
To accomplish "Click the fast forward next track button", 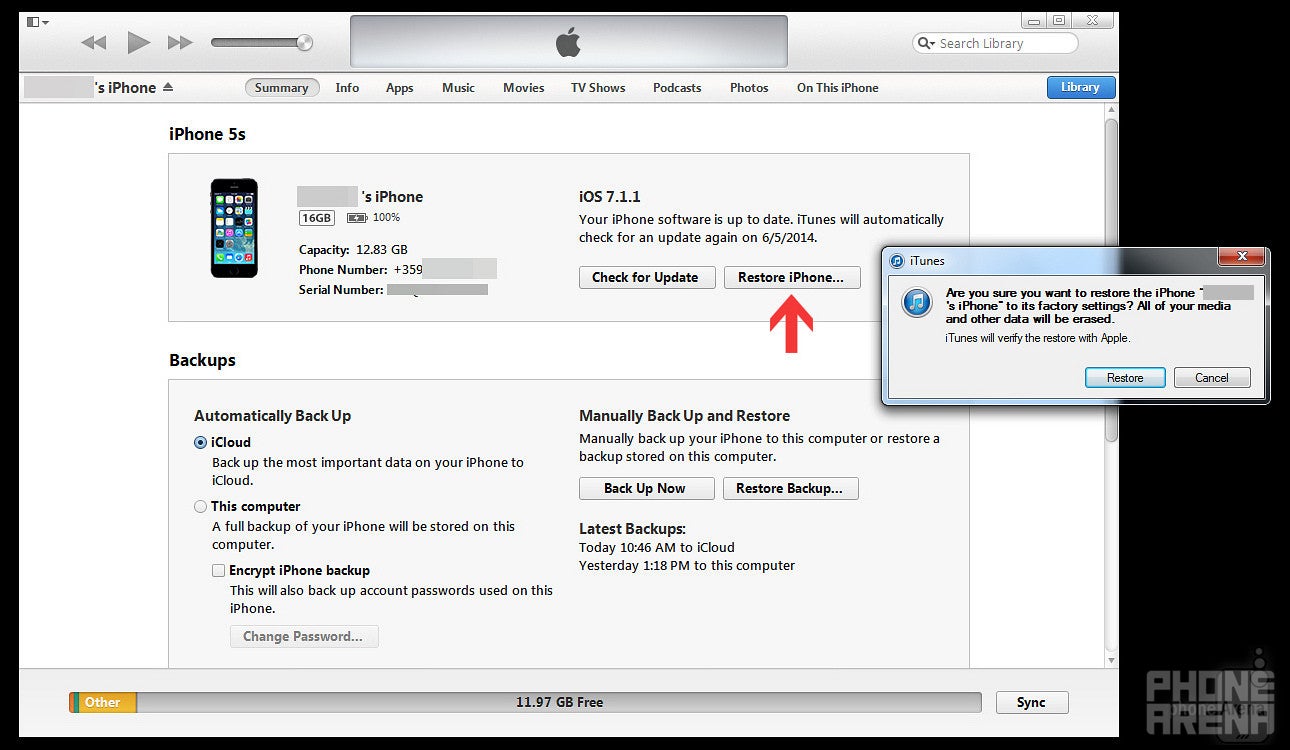I will pyautogui.click(x=180, y=42).
